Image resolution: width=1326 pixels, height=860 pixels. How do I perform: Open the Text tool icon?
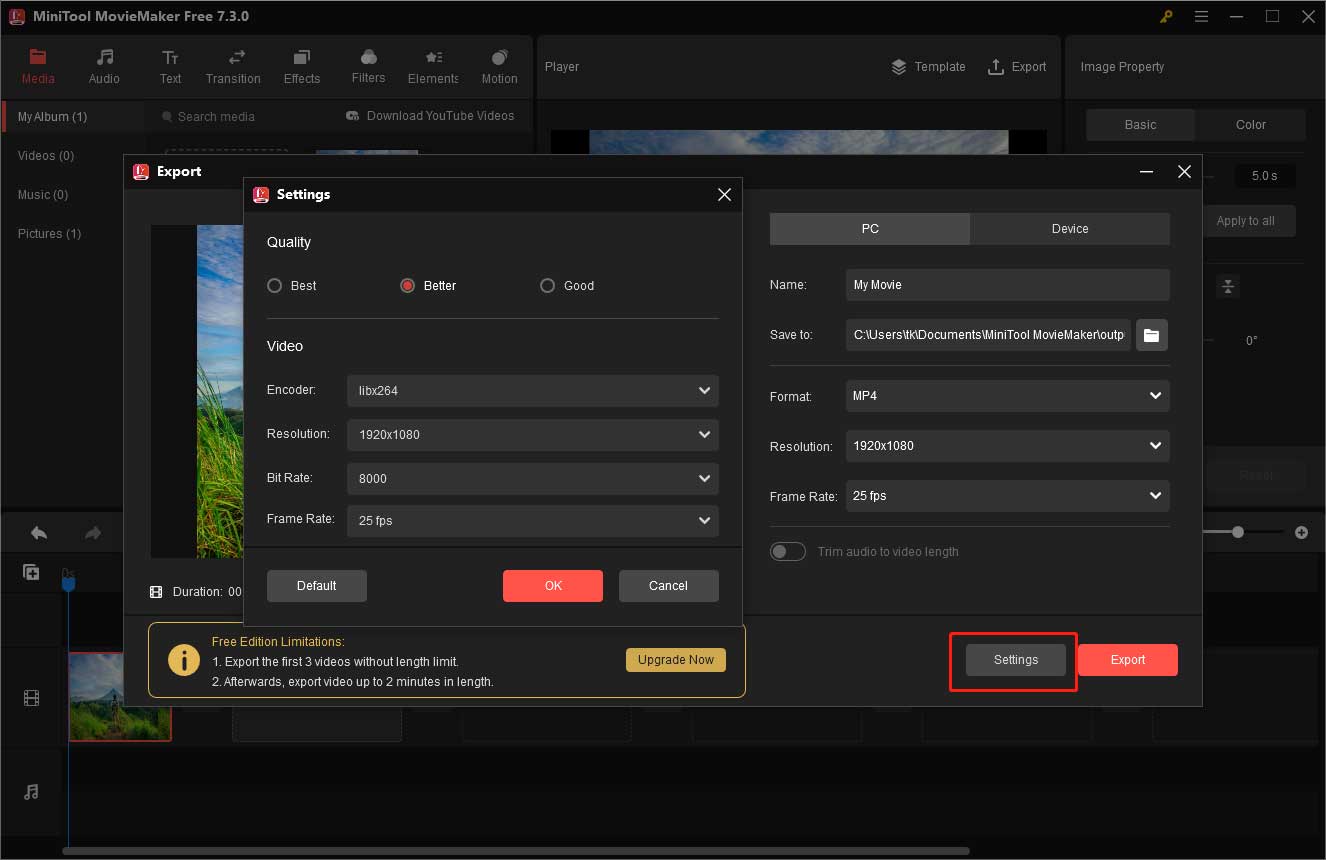(170, 57)
